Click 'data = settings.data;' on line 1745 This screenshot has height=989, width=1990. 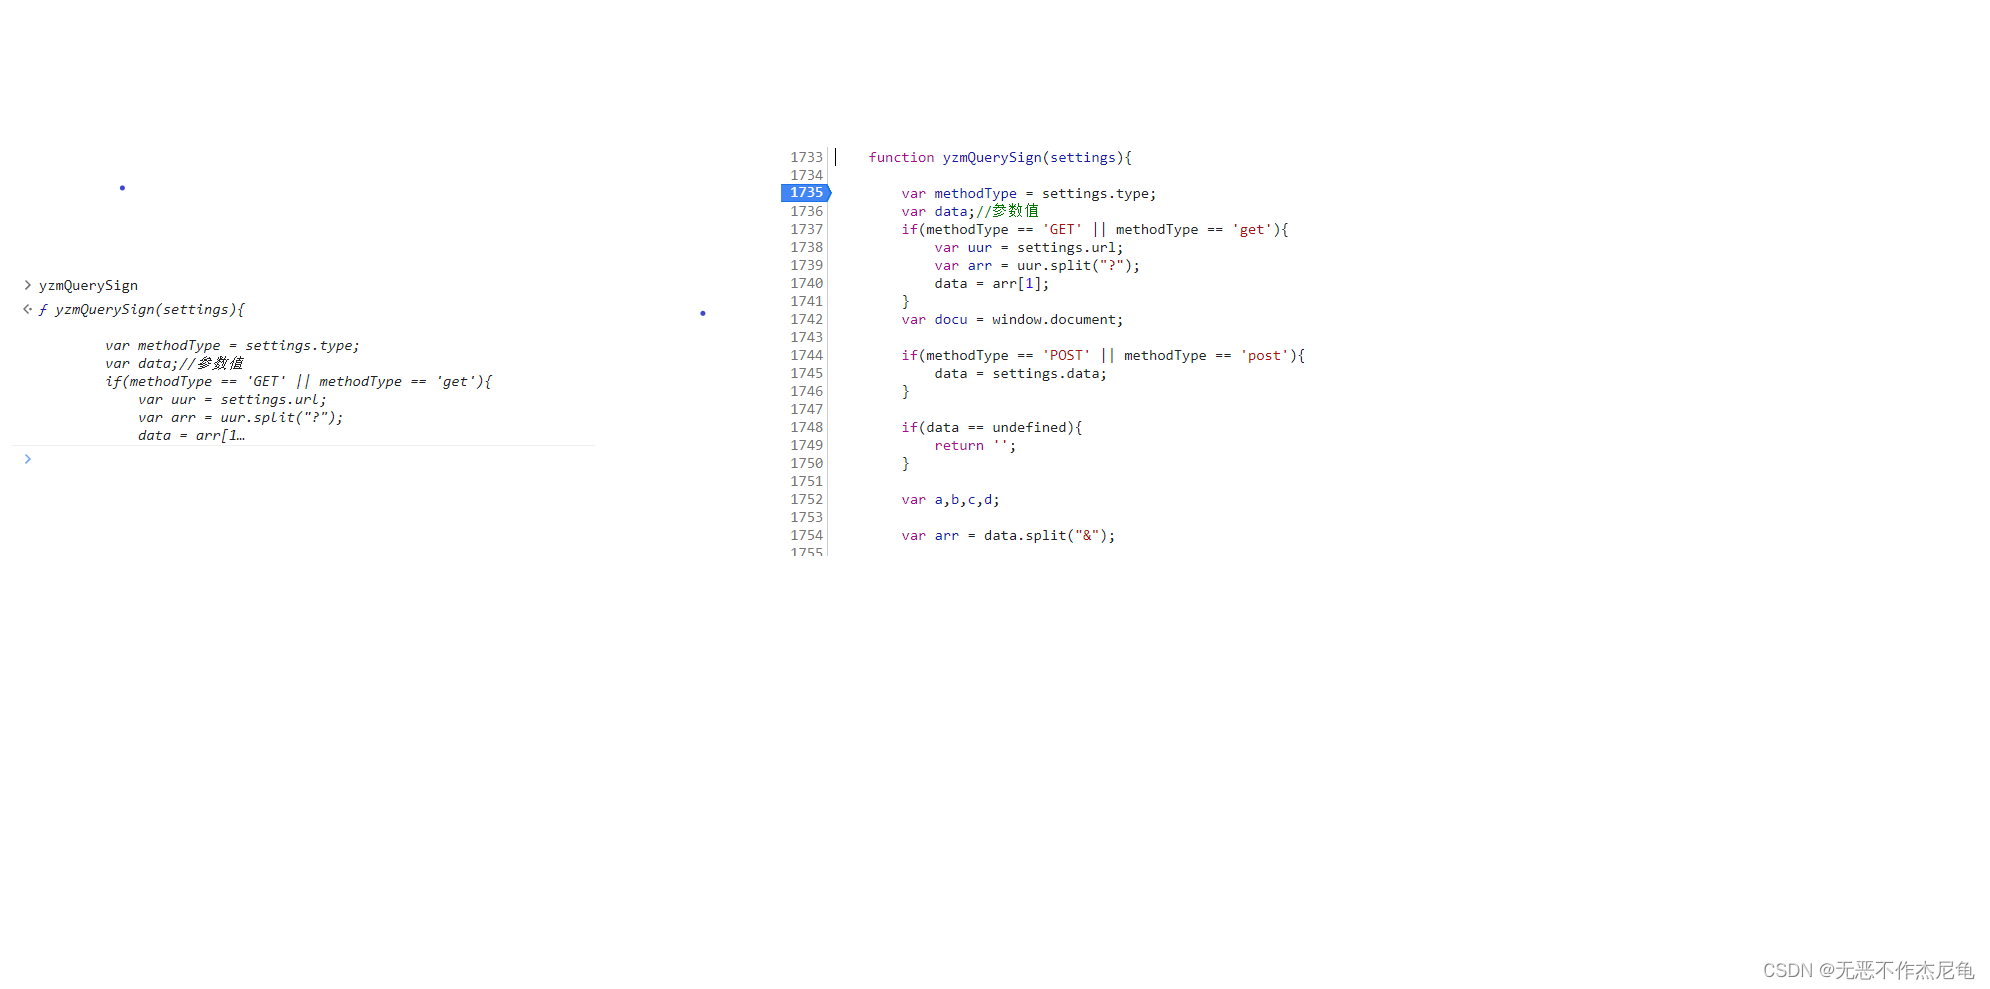pos(1020,373)
